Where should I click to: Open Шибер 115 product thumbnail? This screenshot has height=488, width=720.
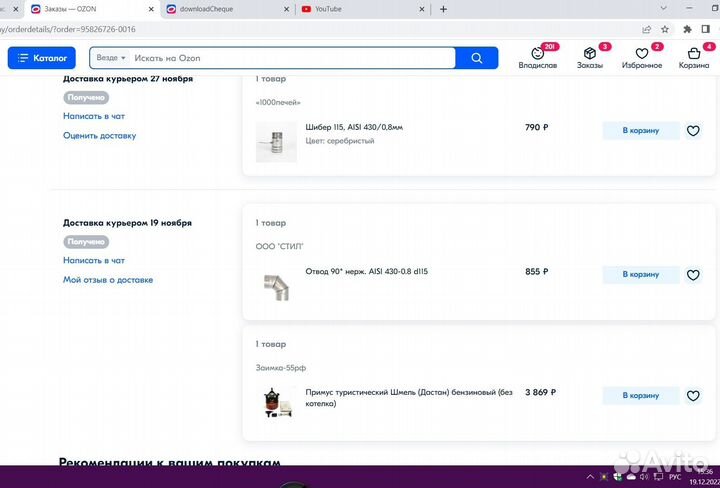tap(276, 142)
